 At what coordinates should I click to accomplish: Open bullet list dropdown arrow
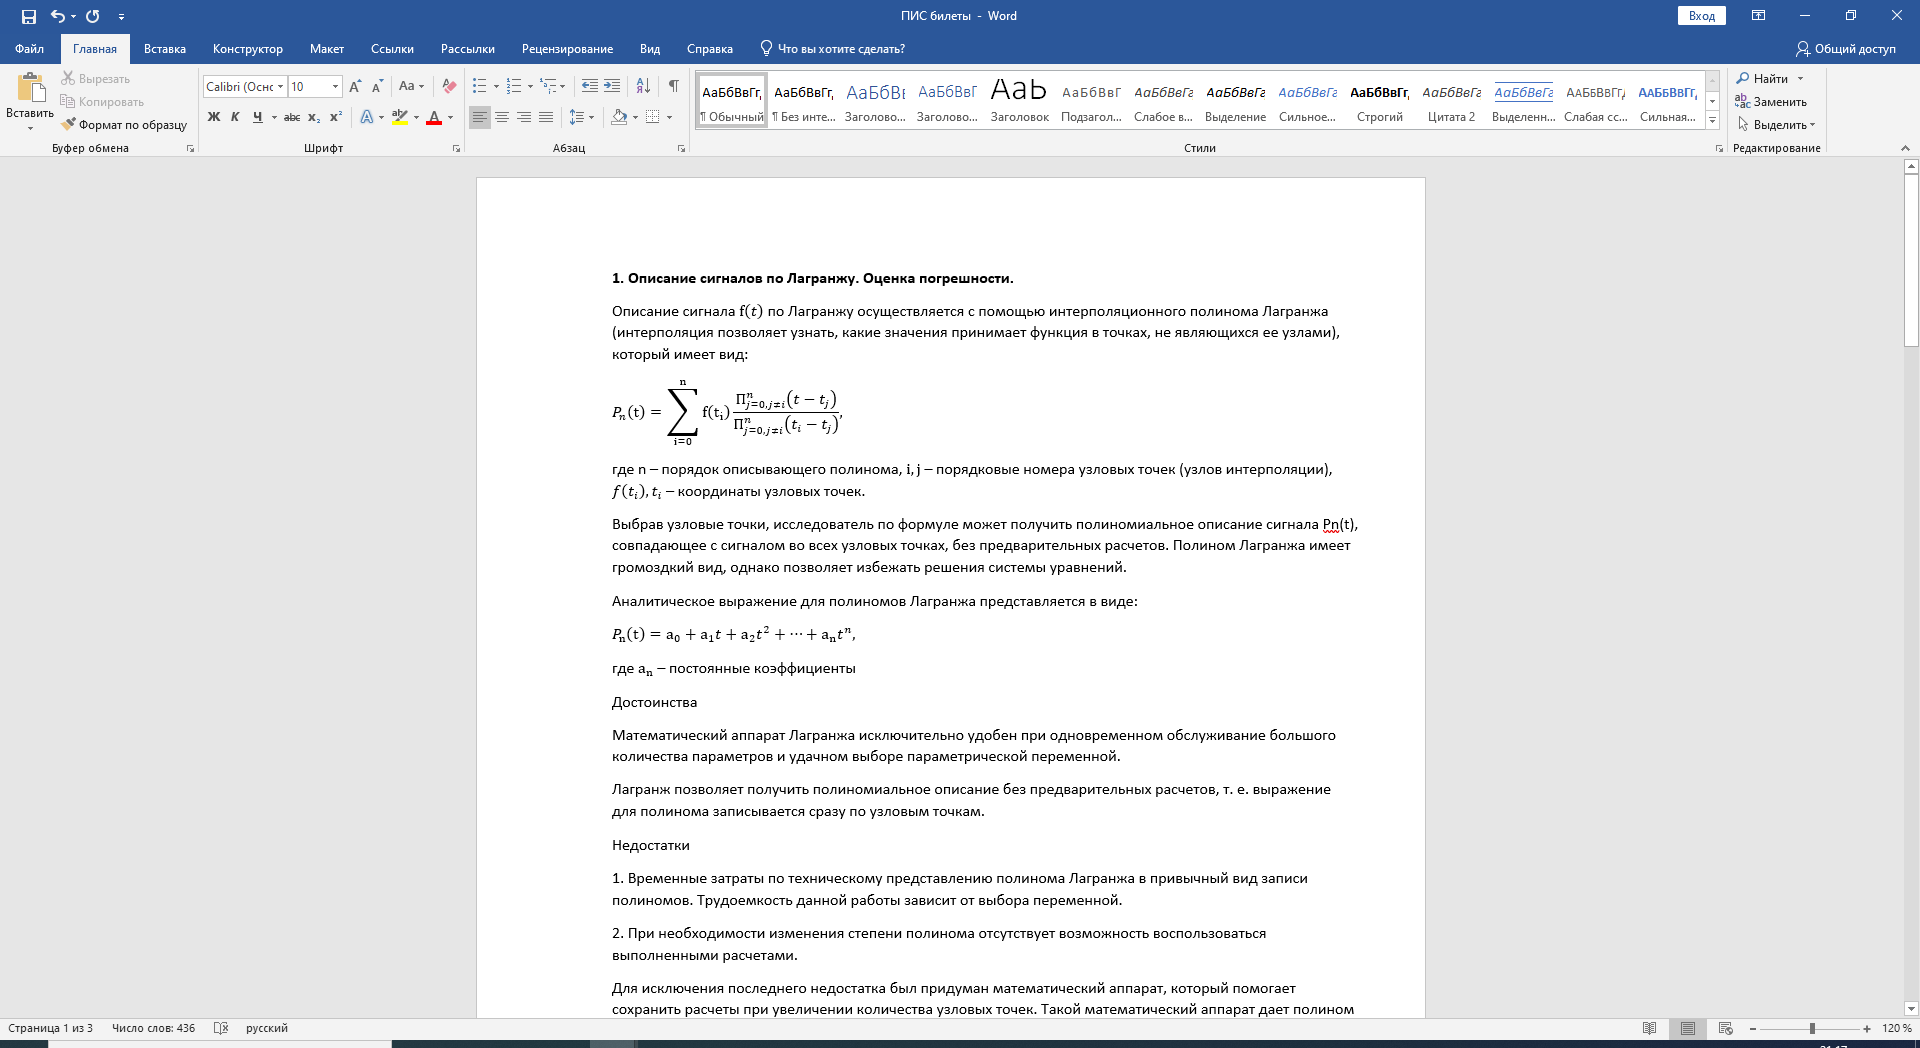pyautogui.click(x=496, y=86)
